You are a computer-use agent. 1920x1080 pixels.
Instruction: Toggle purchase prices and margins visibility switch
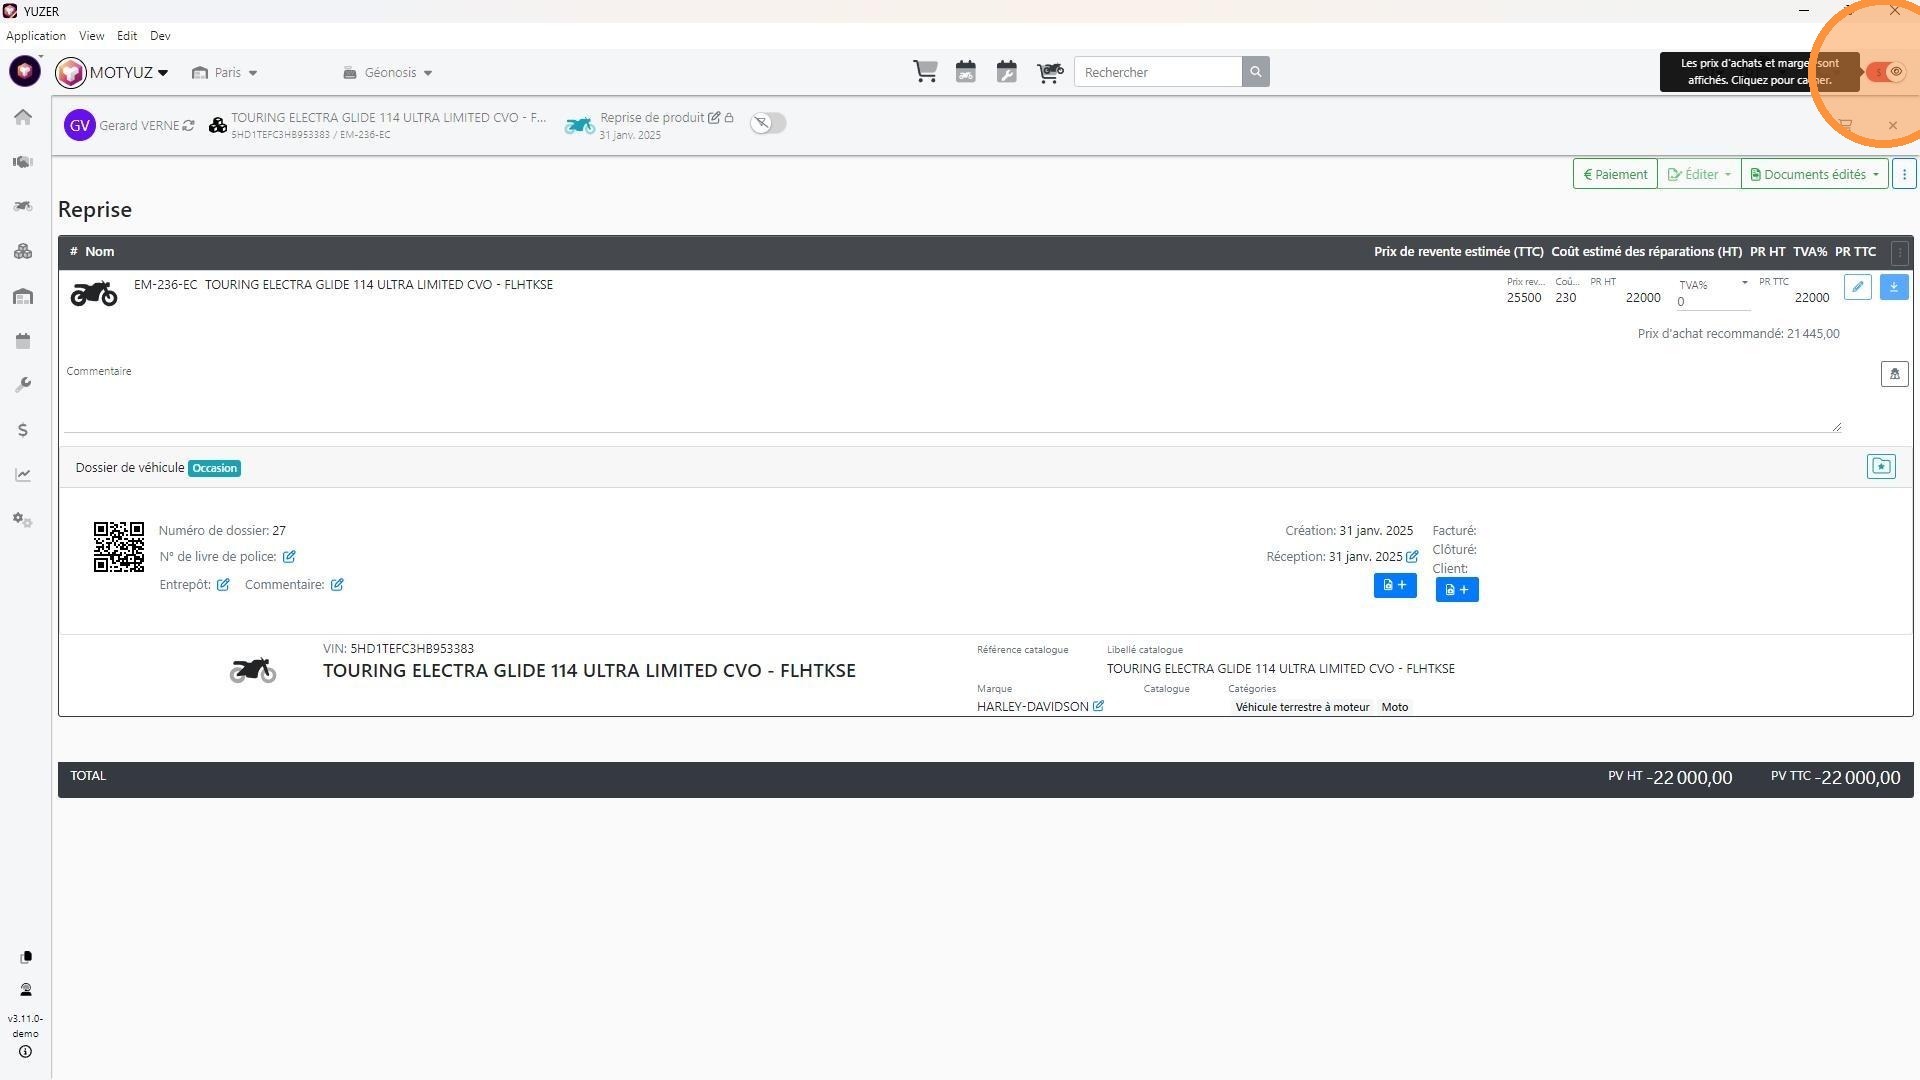coord(1886,72)
